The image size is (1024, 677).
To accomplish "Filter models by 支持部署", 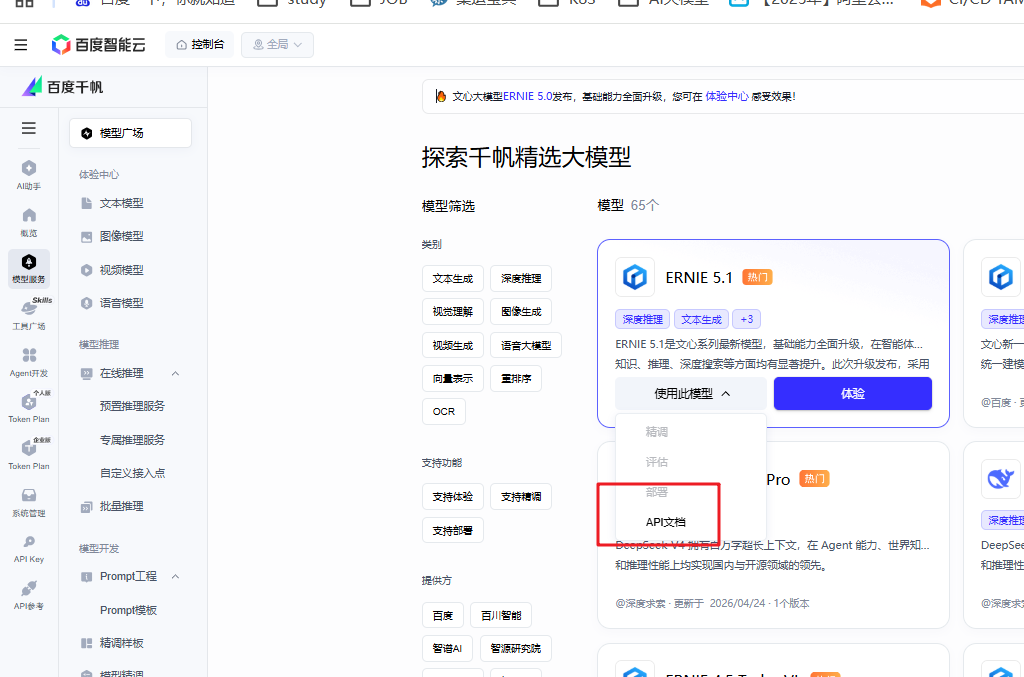I will coord(453,531).
